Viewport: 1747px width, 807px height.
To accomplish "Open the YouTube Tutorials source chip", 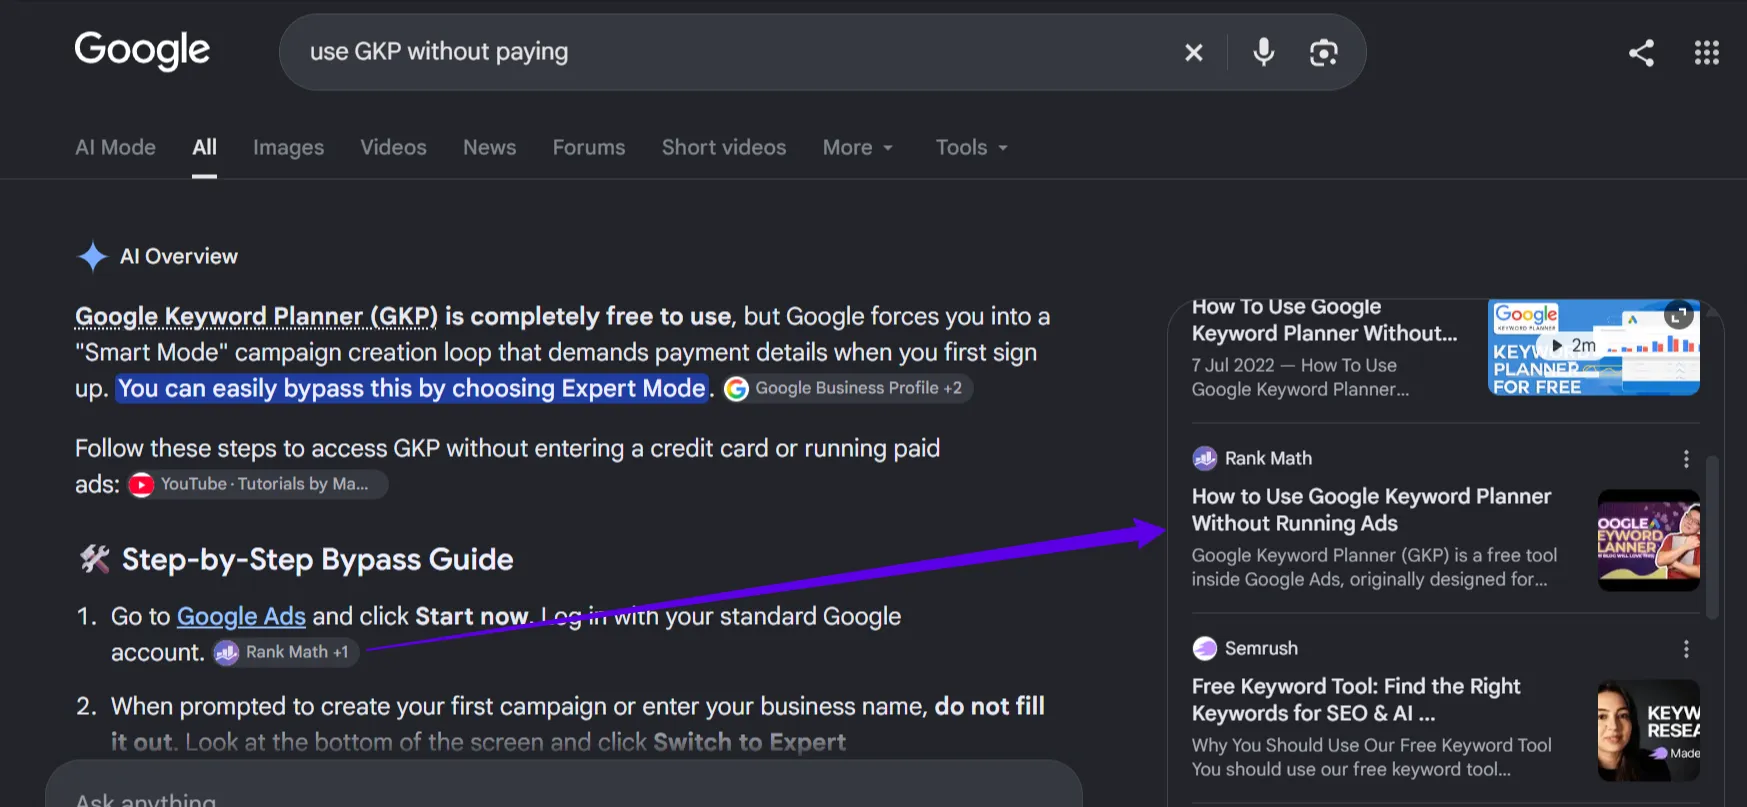I will click(x=256, y=484).
